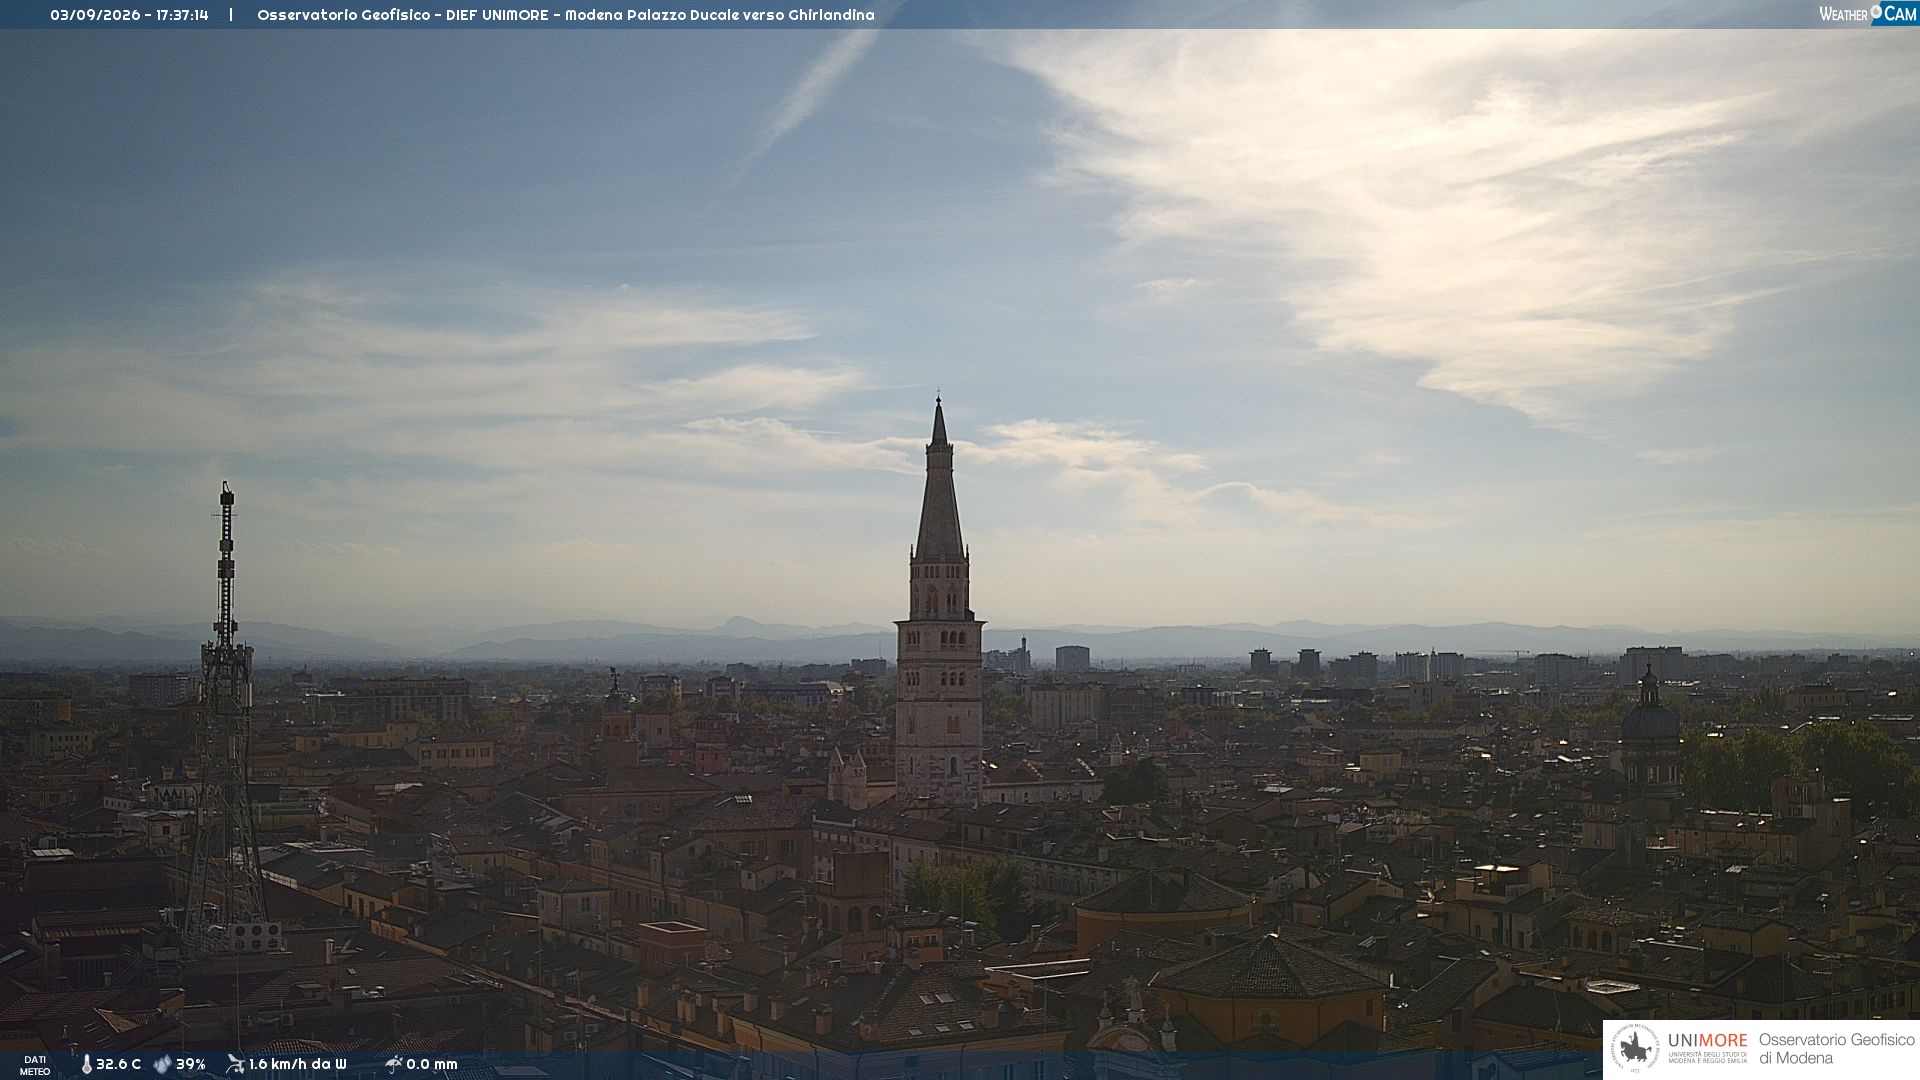Viewport: 1920px width, 1080px height.
Task: Click the humidity water drops icon
Action: [x=162, y=1064]
